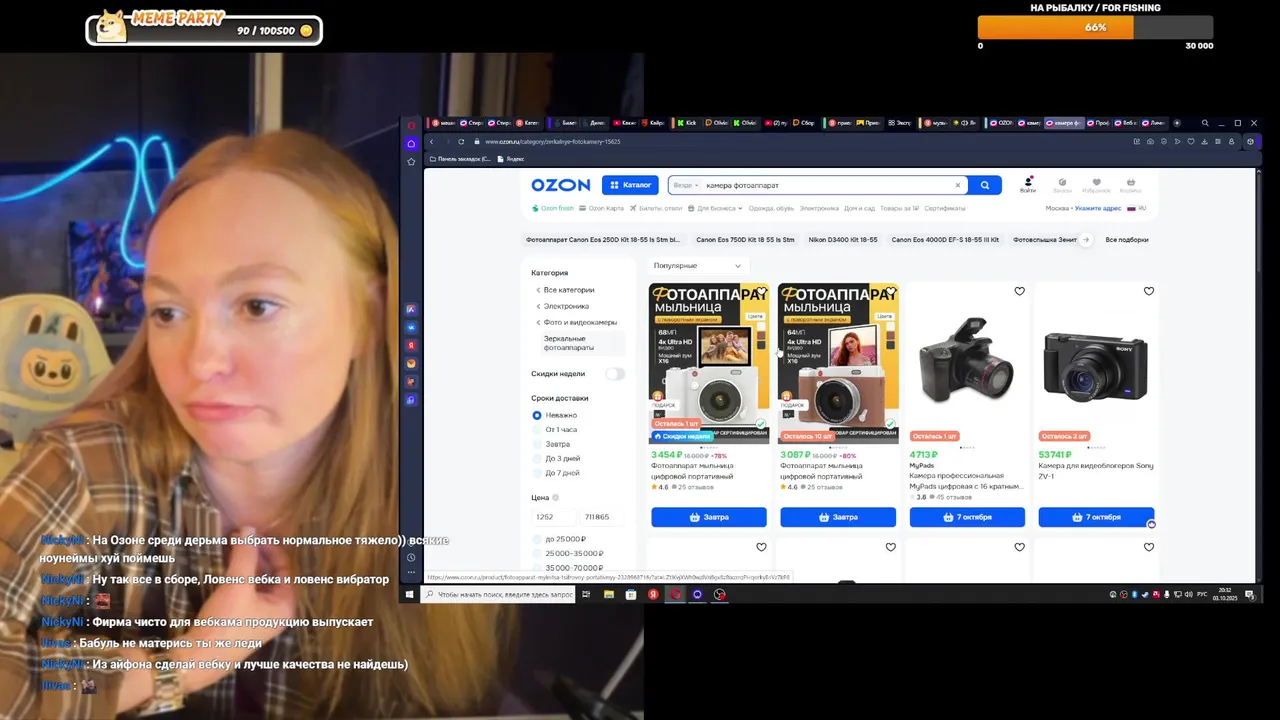Add Sony ZV-1 to cart, 7 октября
The height and width of the screenshot is (720, 1280).
point(1096,517)
